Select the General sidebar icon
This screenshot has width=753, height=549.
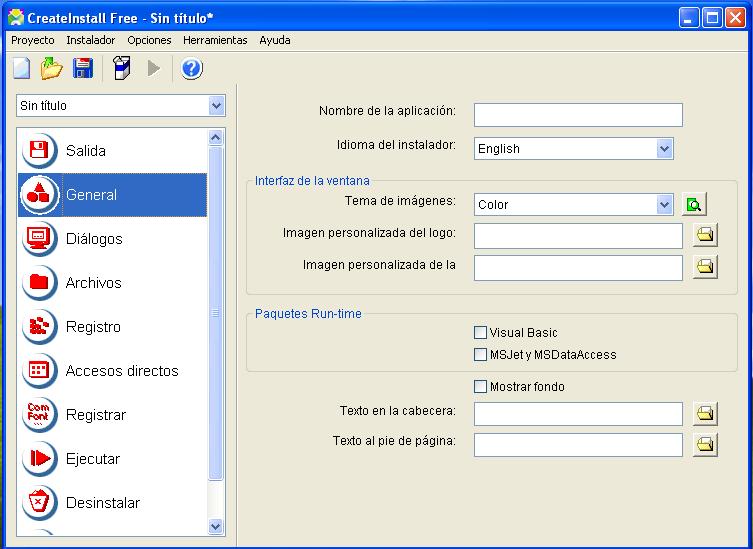pos(39,195)
